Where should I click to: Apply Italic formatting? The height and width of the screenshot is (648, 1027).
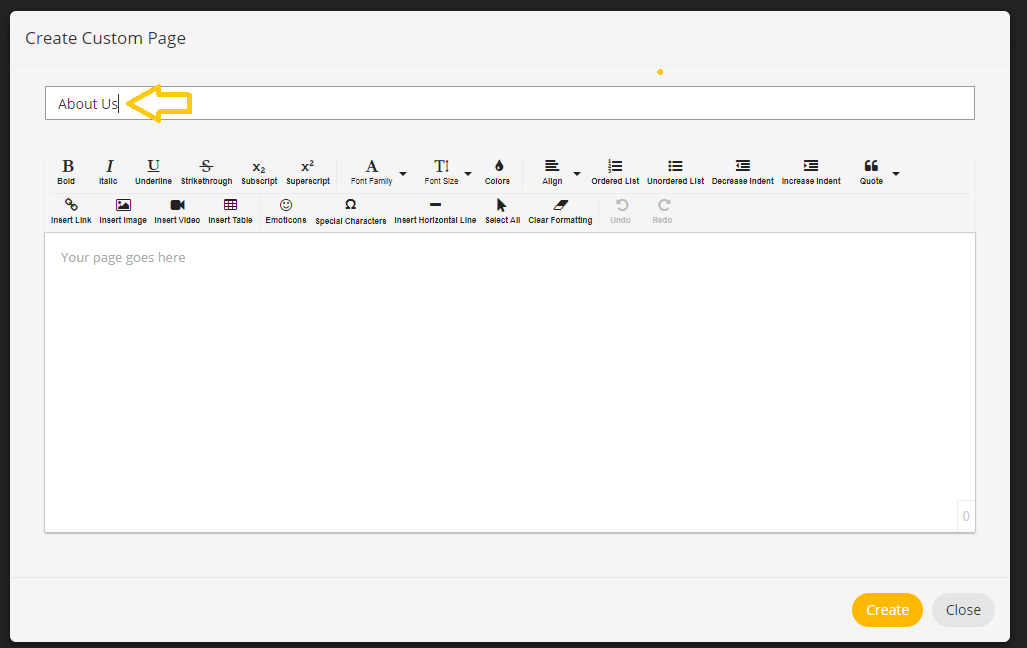(109, 172)
